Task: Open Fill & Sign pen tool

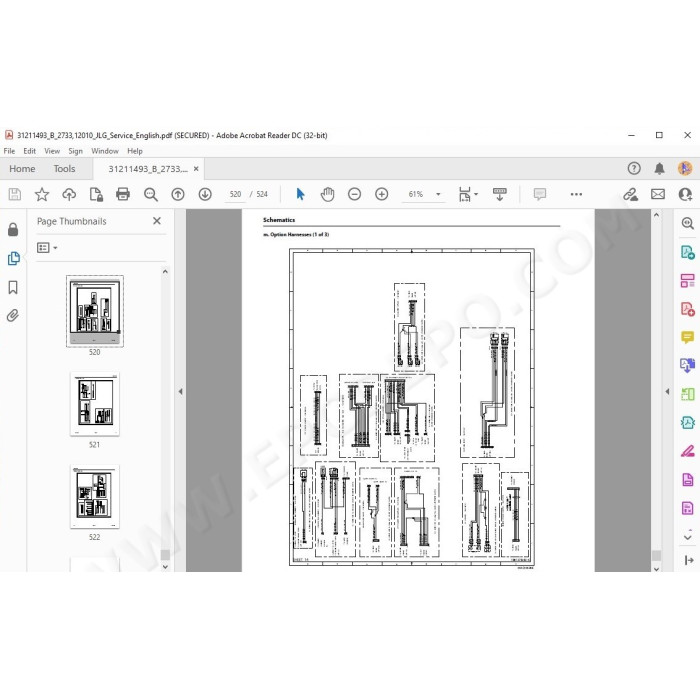Action: (x=688, y=451)
